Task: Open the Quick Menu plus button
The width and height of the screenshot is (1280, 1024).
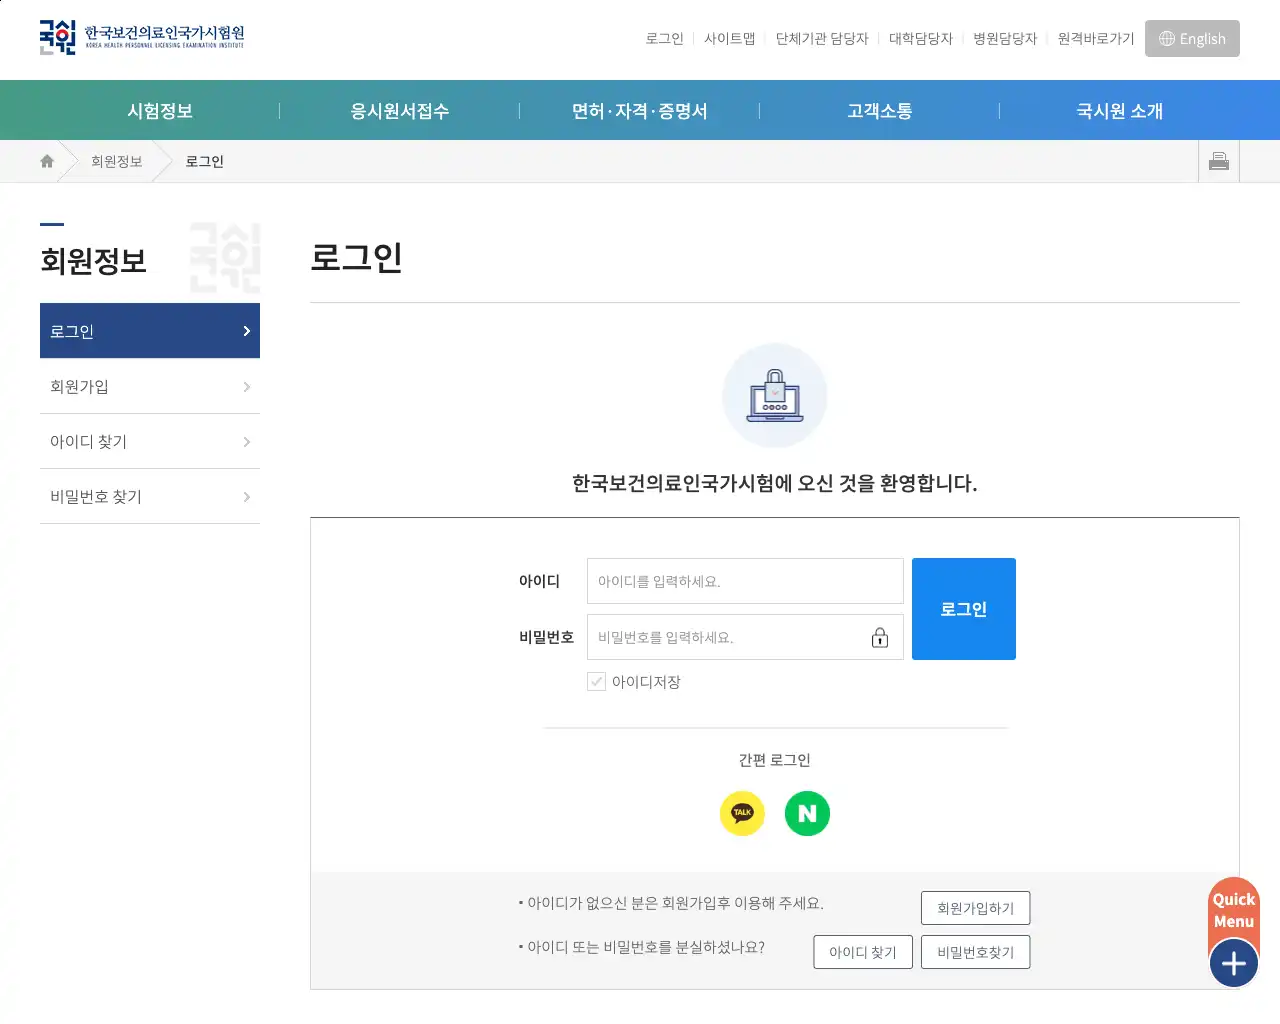Action: click(x=1234, y=963)
